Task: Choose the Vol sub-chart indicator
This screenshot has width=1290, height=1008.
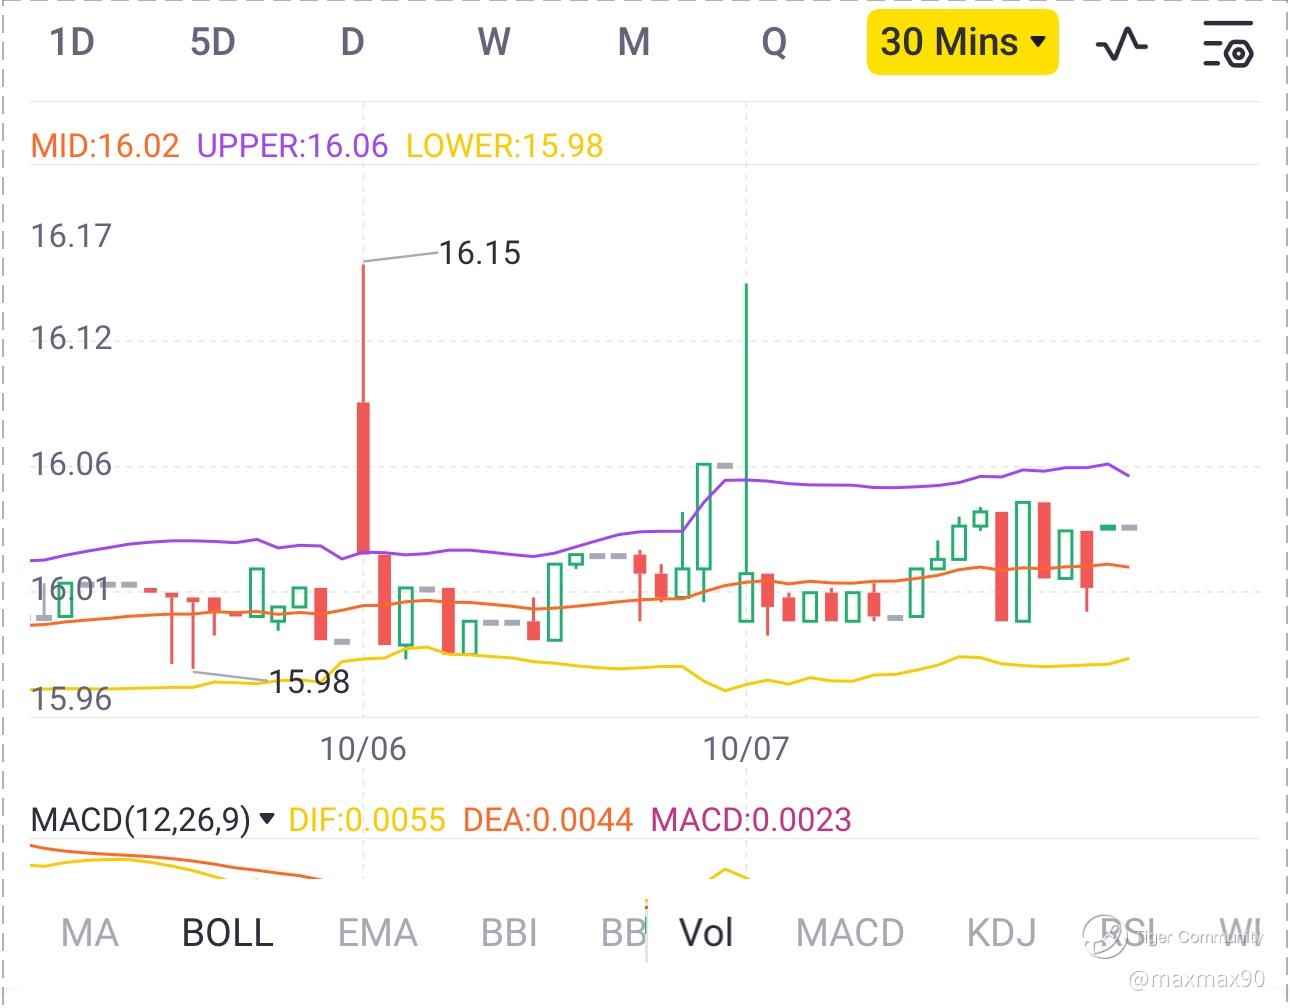Action: point(706,933)
